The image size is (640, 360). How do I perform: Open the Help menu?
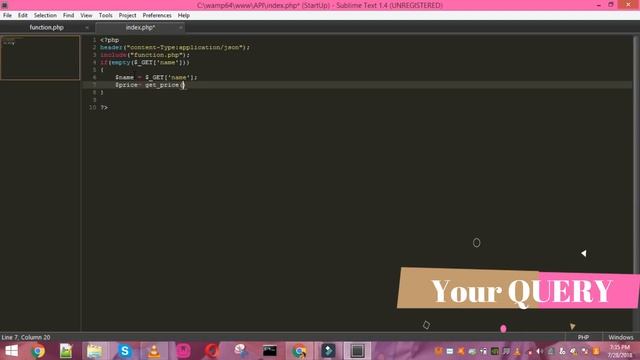pos(184,16)
